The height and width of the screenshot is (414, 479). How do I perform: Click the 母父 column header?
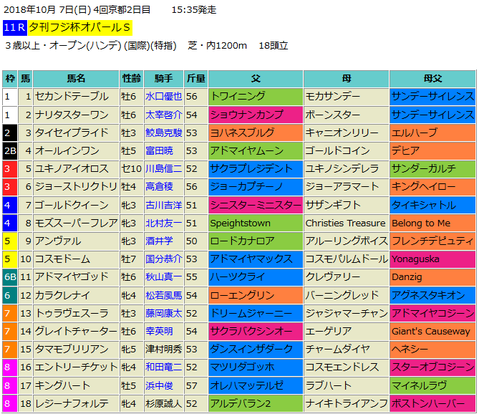[x=432, y=79]
